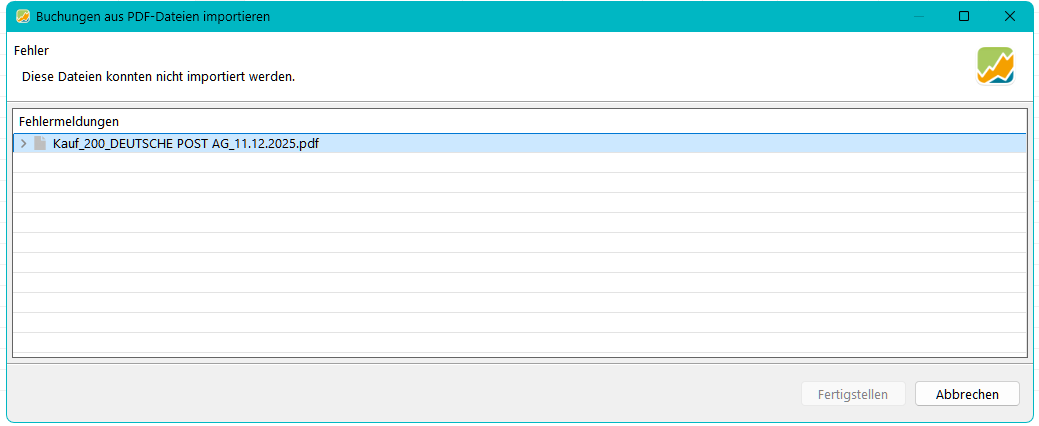Open the window menu via title bar icon
Viewport: 1039px width, 426px height.
[x=22, y=17]
